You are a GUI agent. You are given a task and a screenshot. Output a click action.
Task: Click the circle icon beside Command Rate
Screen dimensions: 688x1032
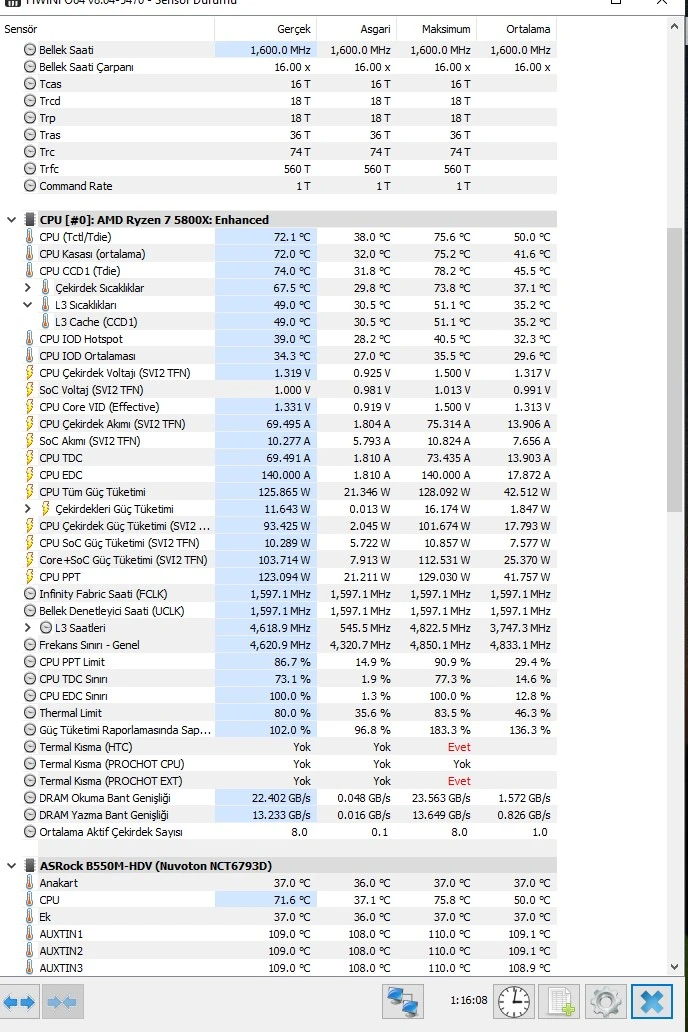click(x=30, y=186)
